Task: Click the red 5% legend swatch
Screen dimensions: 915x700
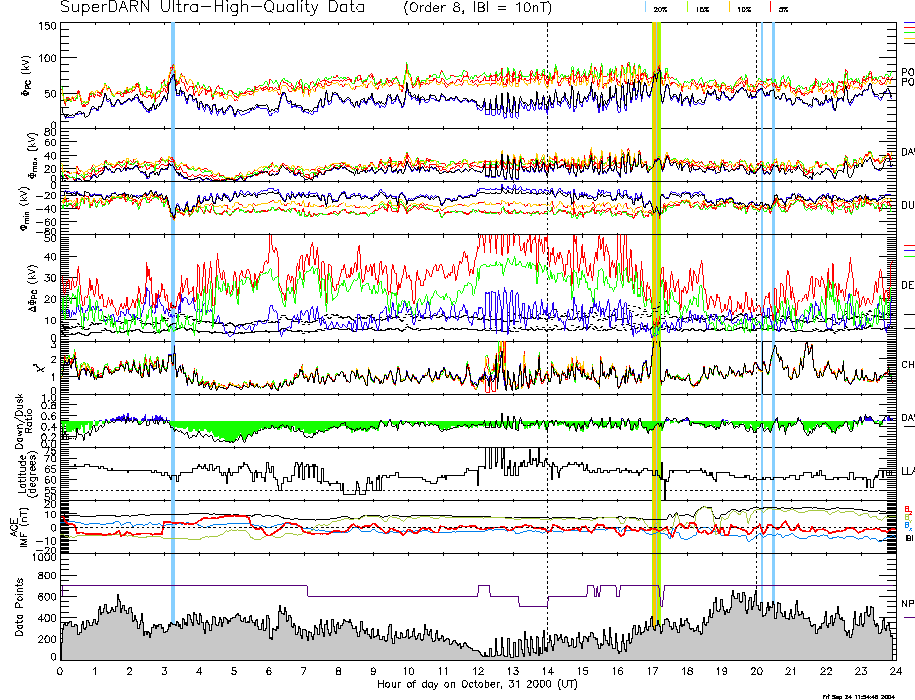Action: click(771, 8)
